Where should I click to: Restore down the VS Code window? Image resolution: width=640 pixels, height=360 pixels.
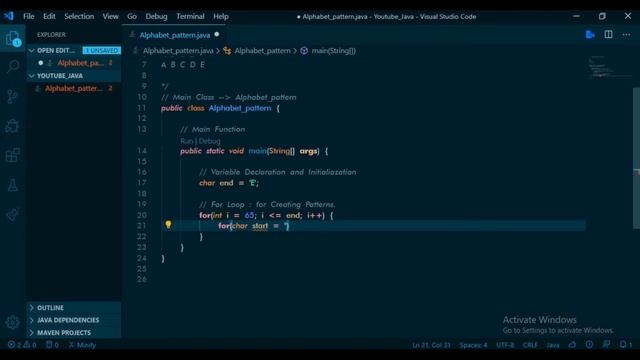pos(602,16)
